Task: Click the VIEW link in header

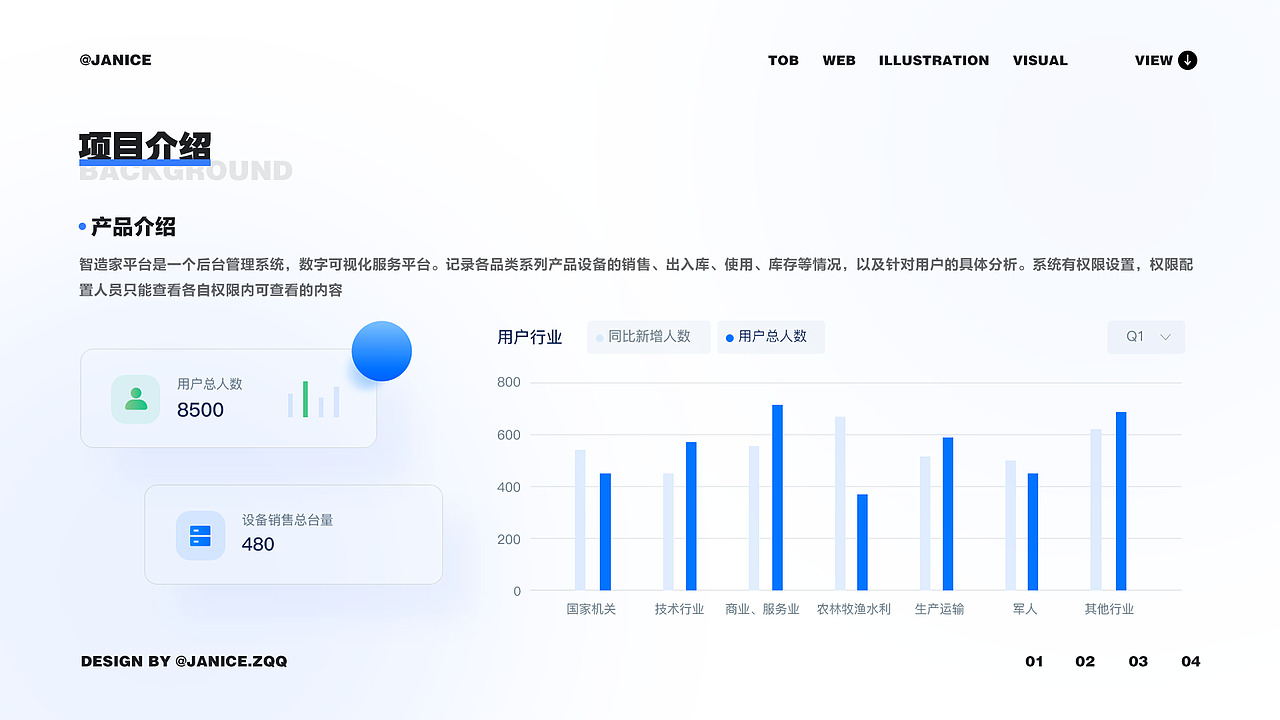Action: [x=1153, y=60]
